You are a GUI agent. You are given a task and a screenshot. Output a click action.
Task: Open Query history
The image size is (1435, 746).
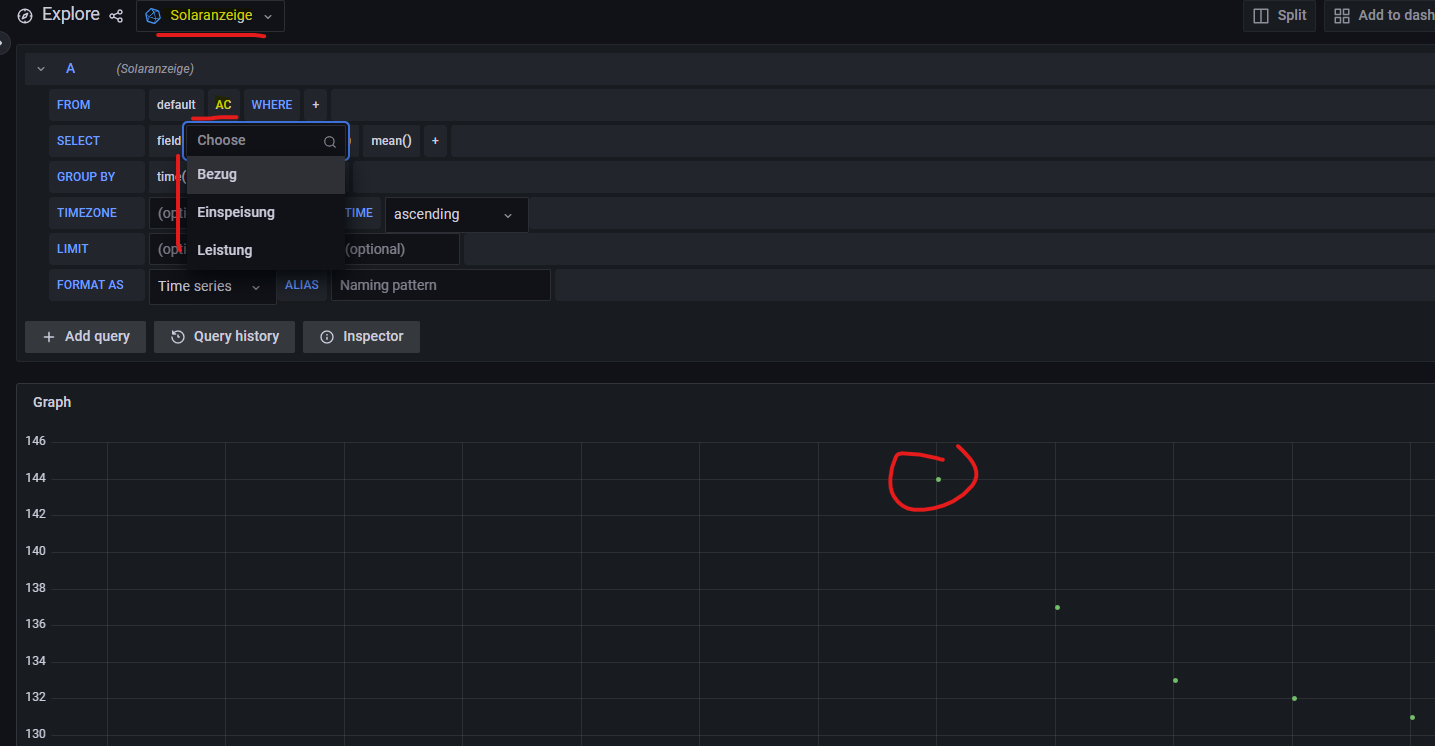pos(225,337)
